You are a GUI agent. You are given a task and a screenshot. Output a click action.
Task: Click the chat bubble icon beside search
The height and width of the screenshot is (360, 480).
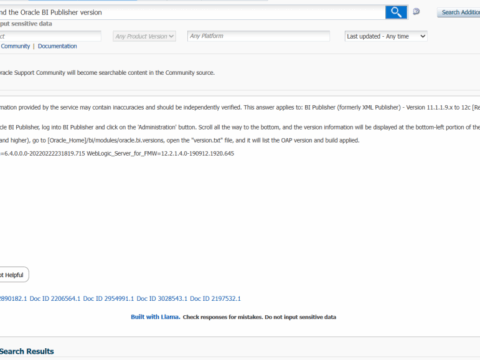click(416, 12)
